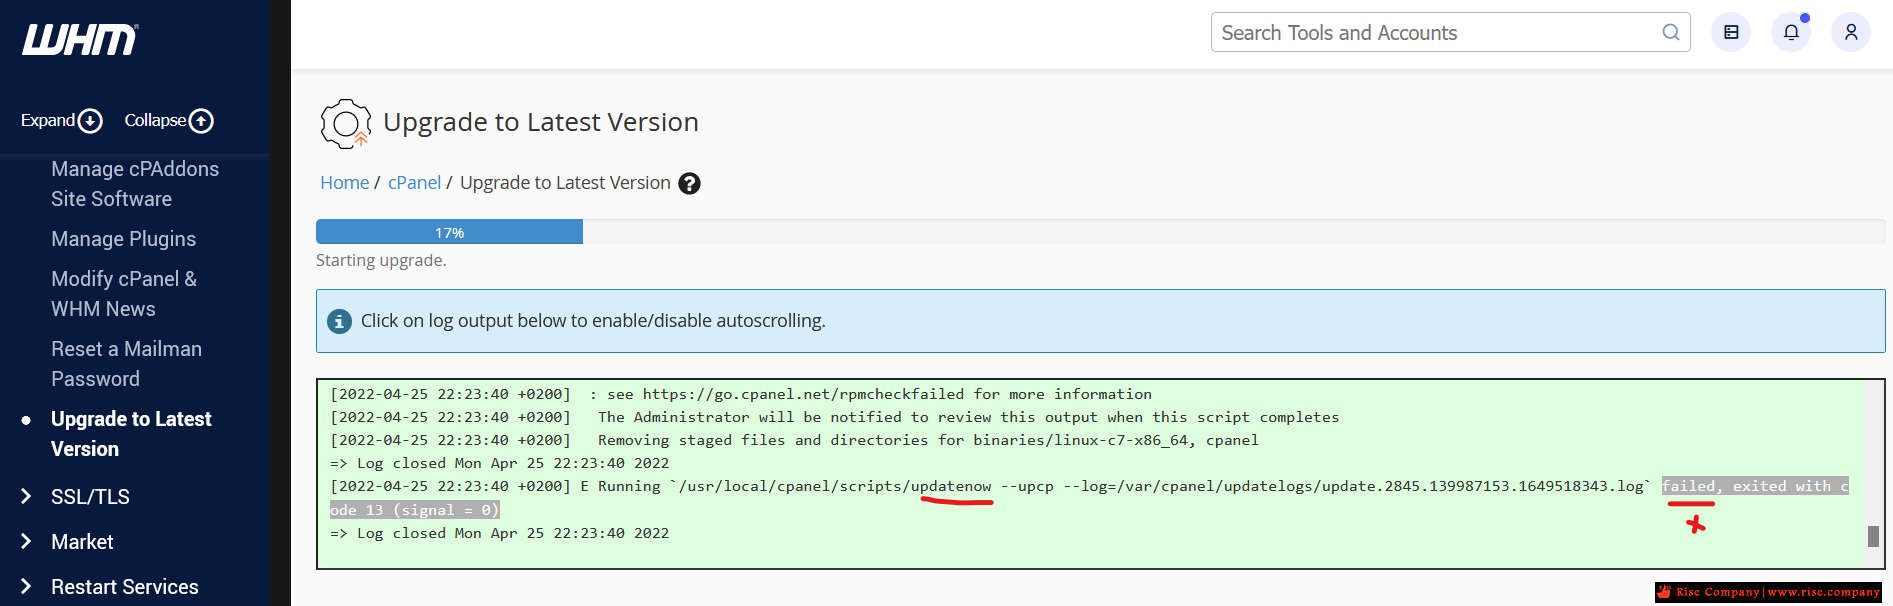Click the log output scrollbar thumb
The width and height of the screenshot is (1893, 606).
tap(1873, 536)
